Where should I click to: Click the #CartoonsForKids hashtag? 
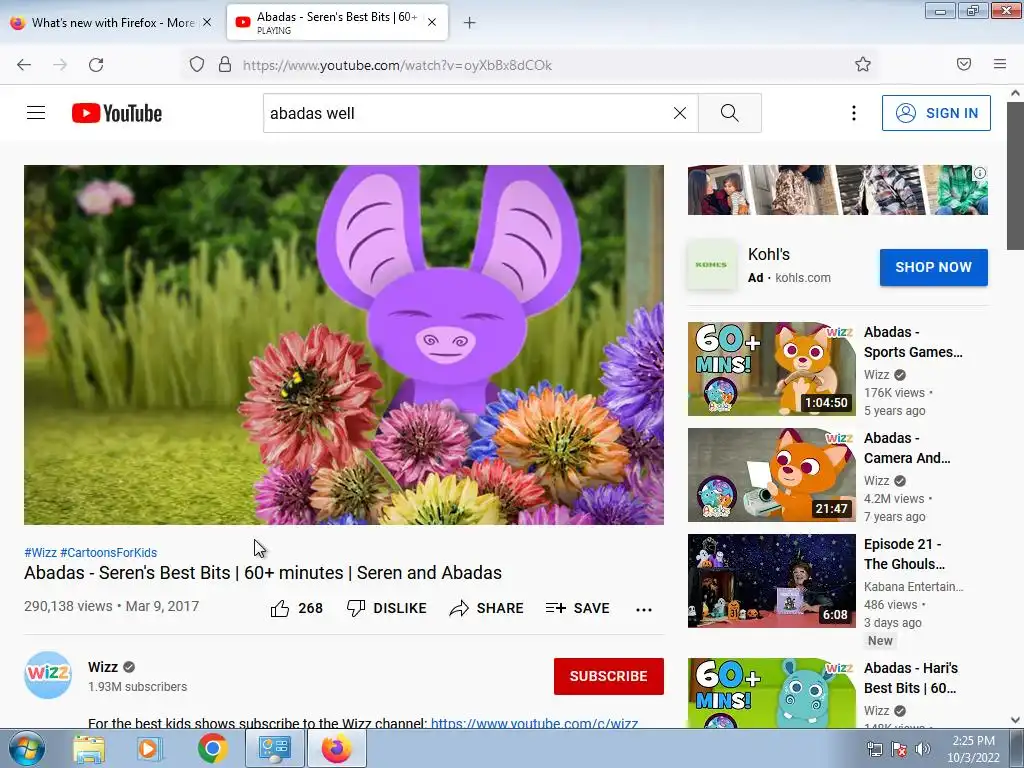[108, 552]
